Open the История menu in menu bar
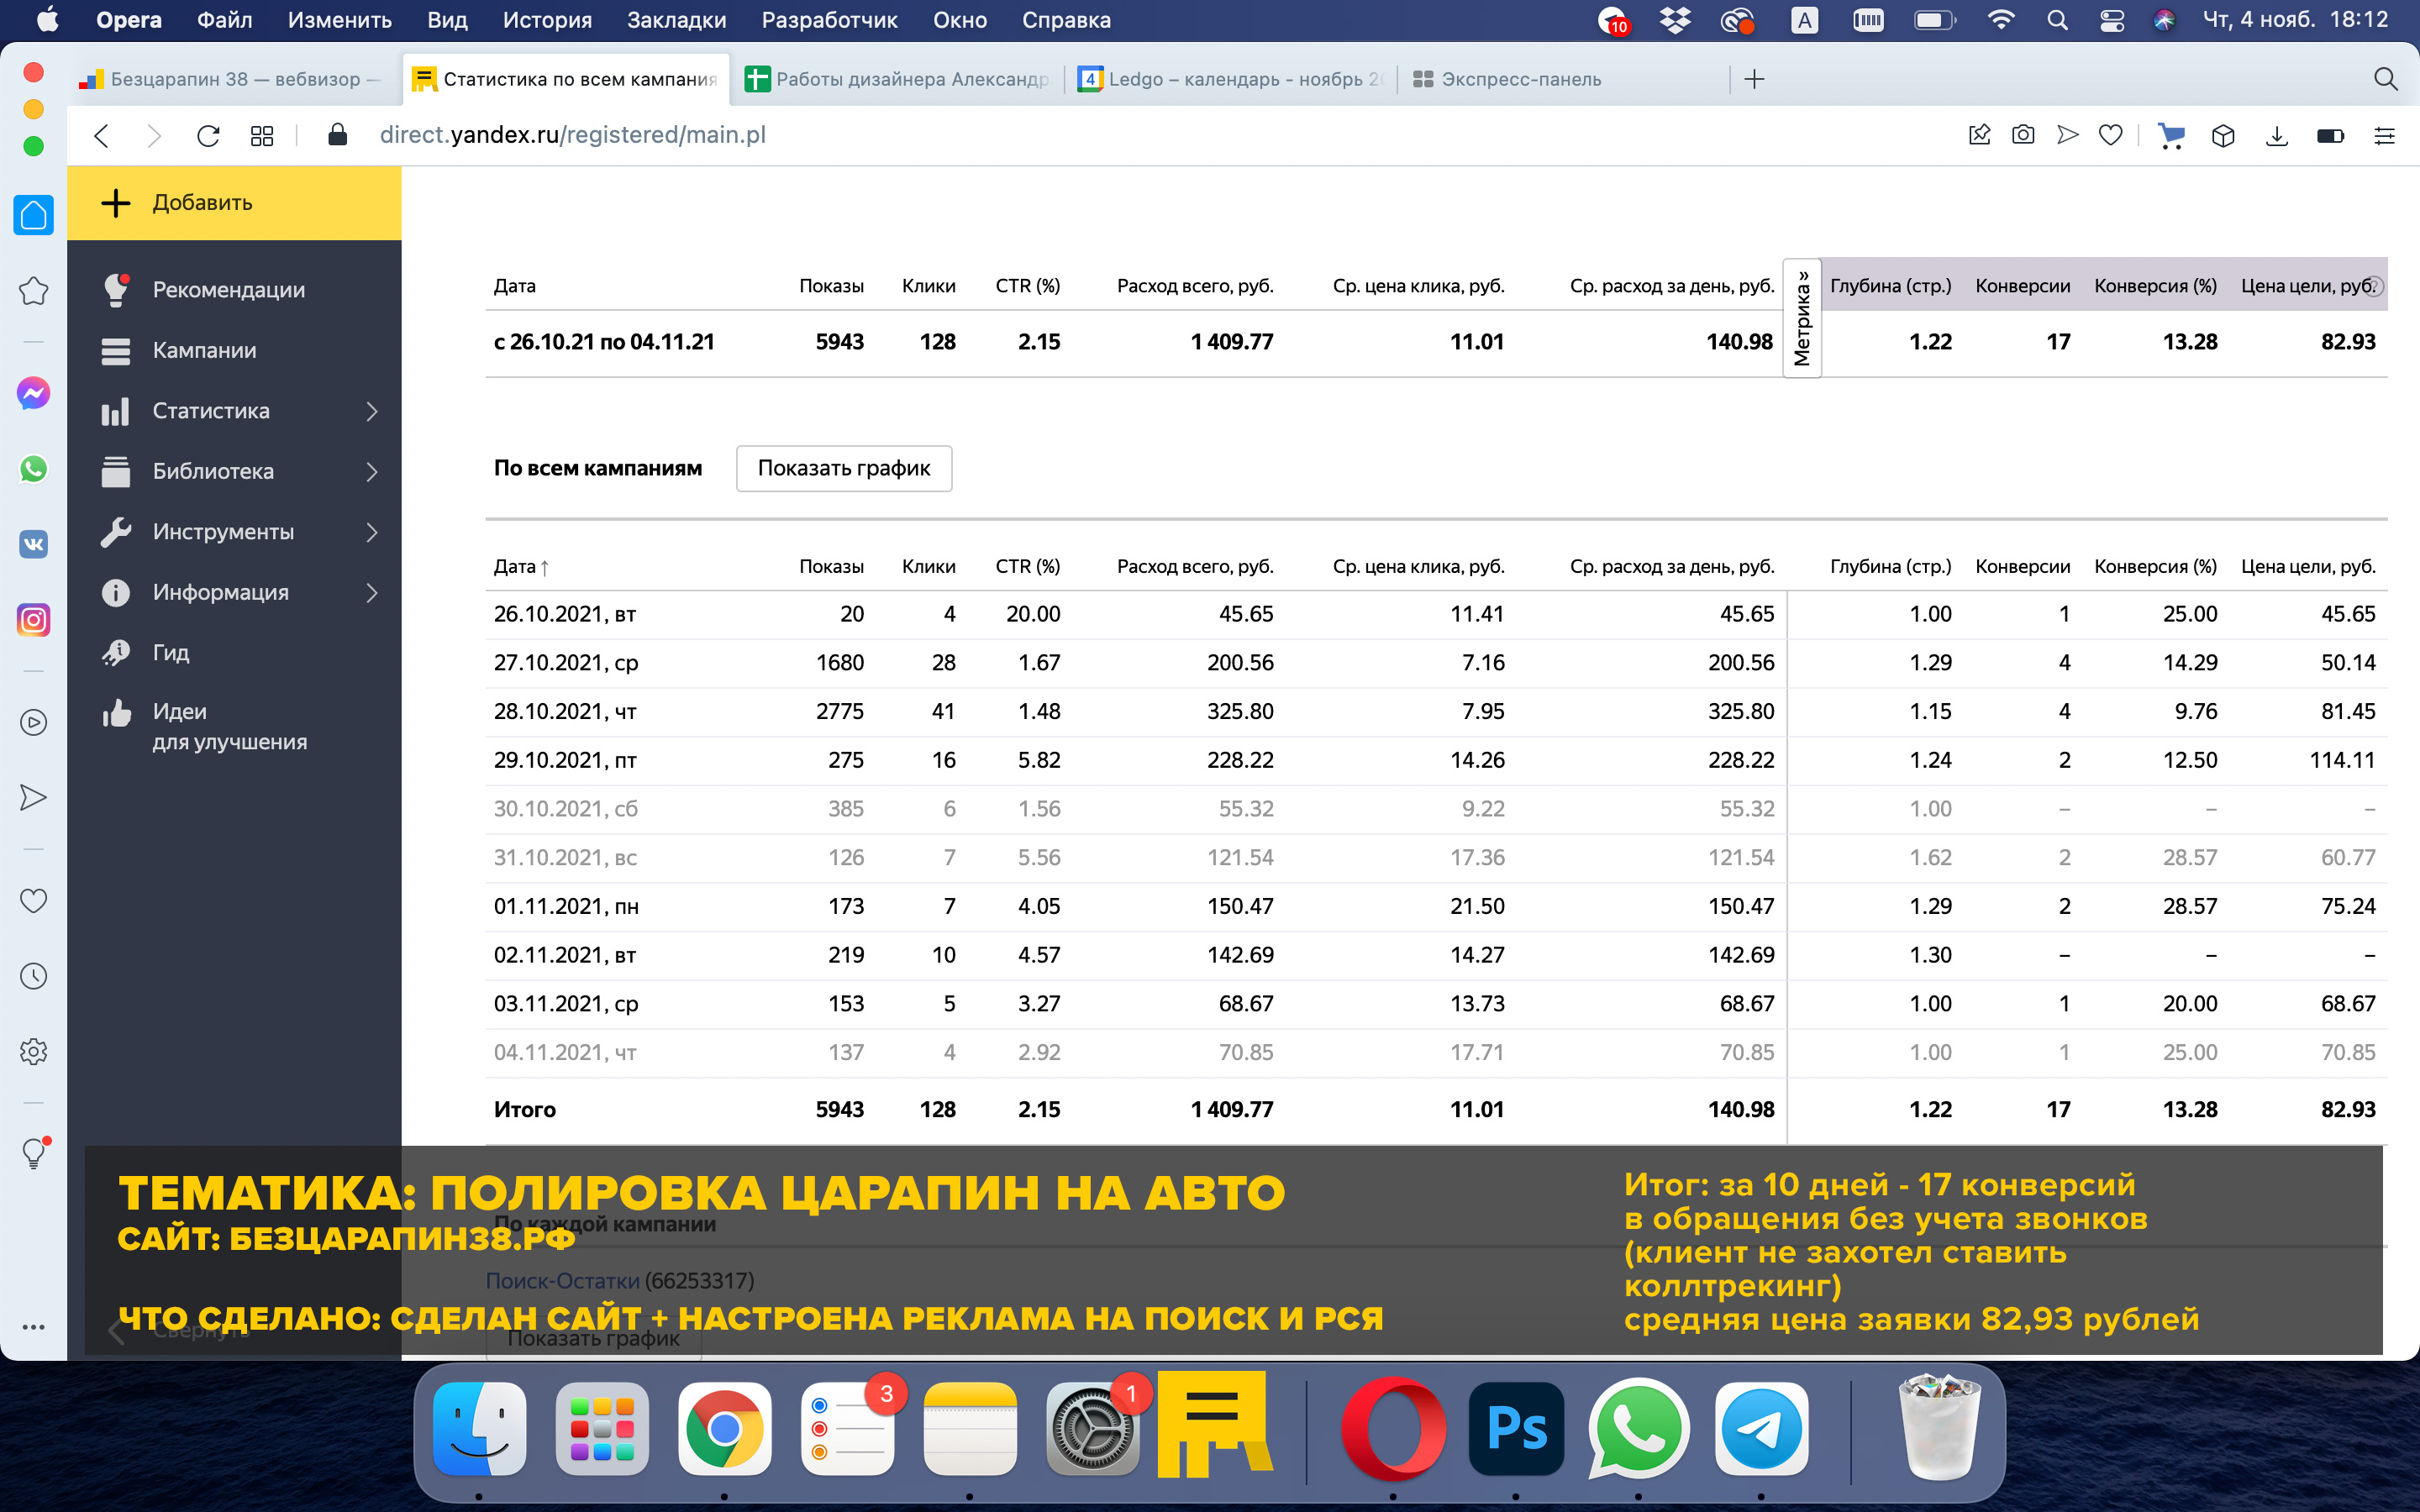Viewport: 2420px width, 1512px height. [x=546, y=20]
